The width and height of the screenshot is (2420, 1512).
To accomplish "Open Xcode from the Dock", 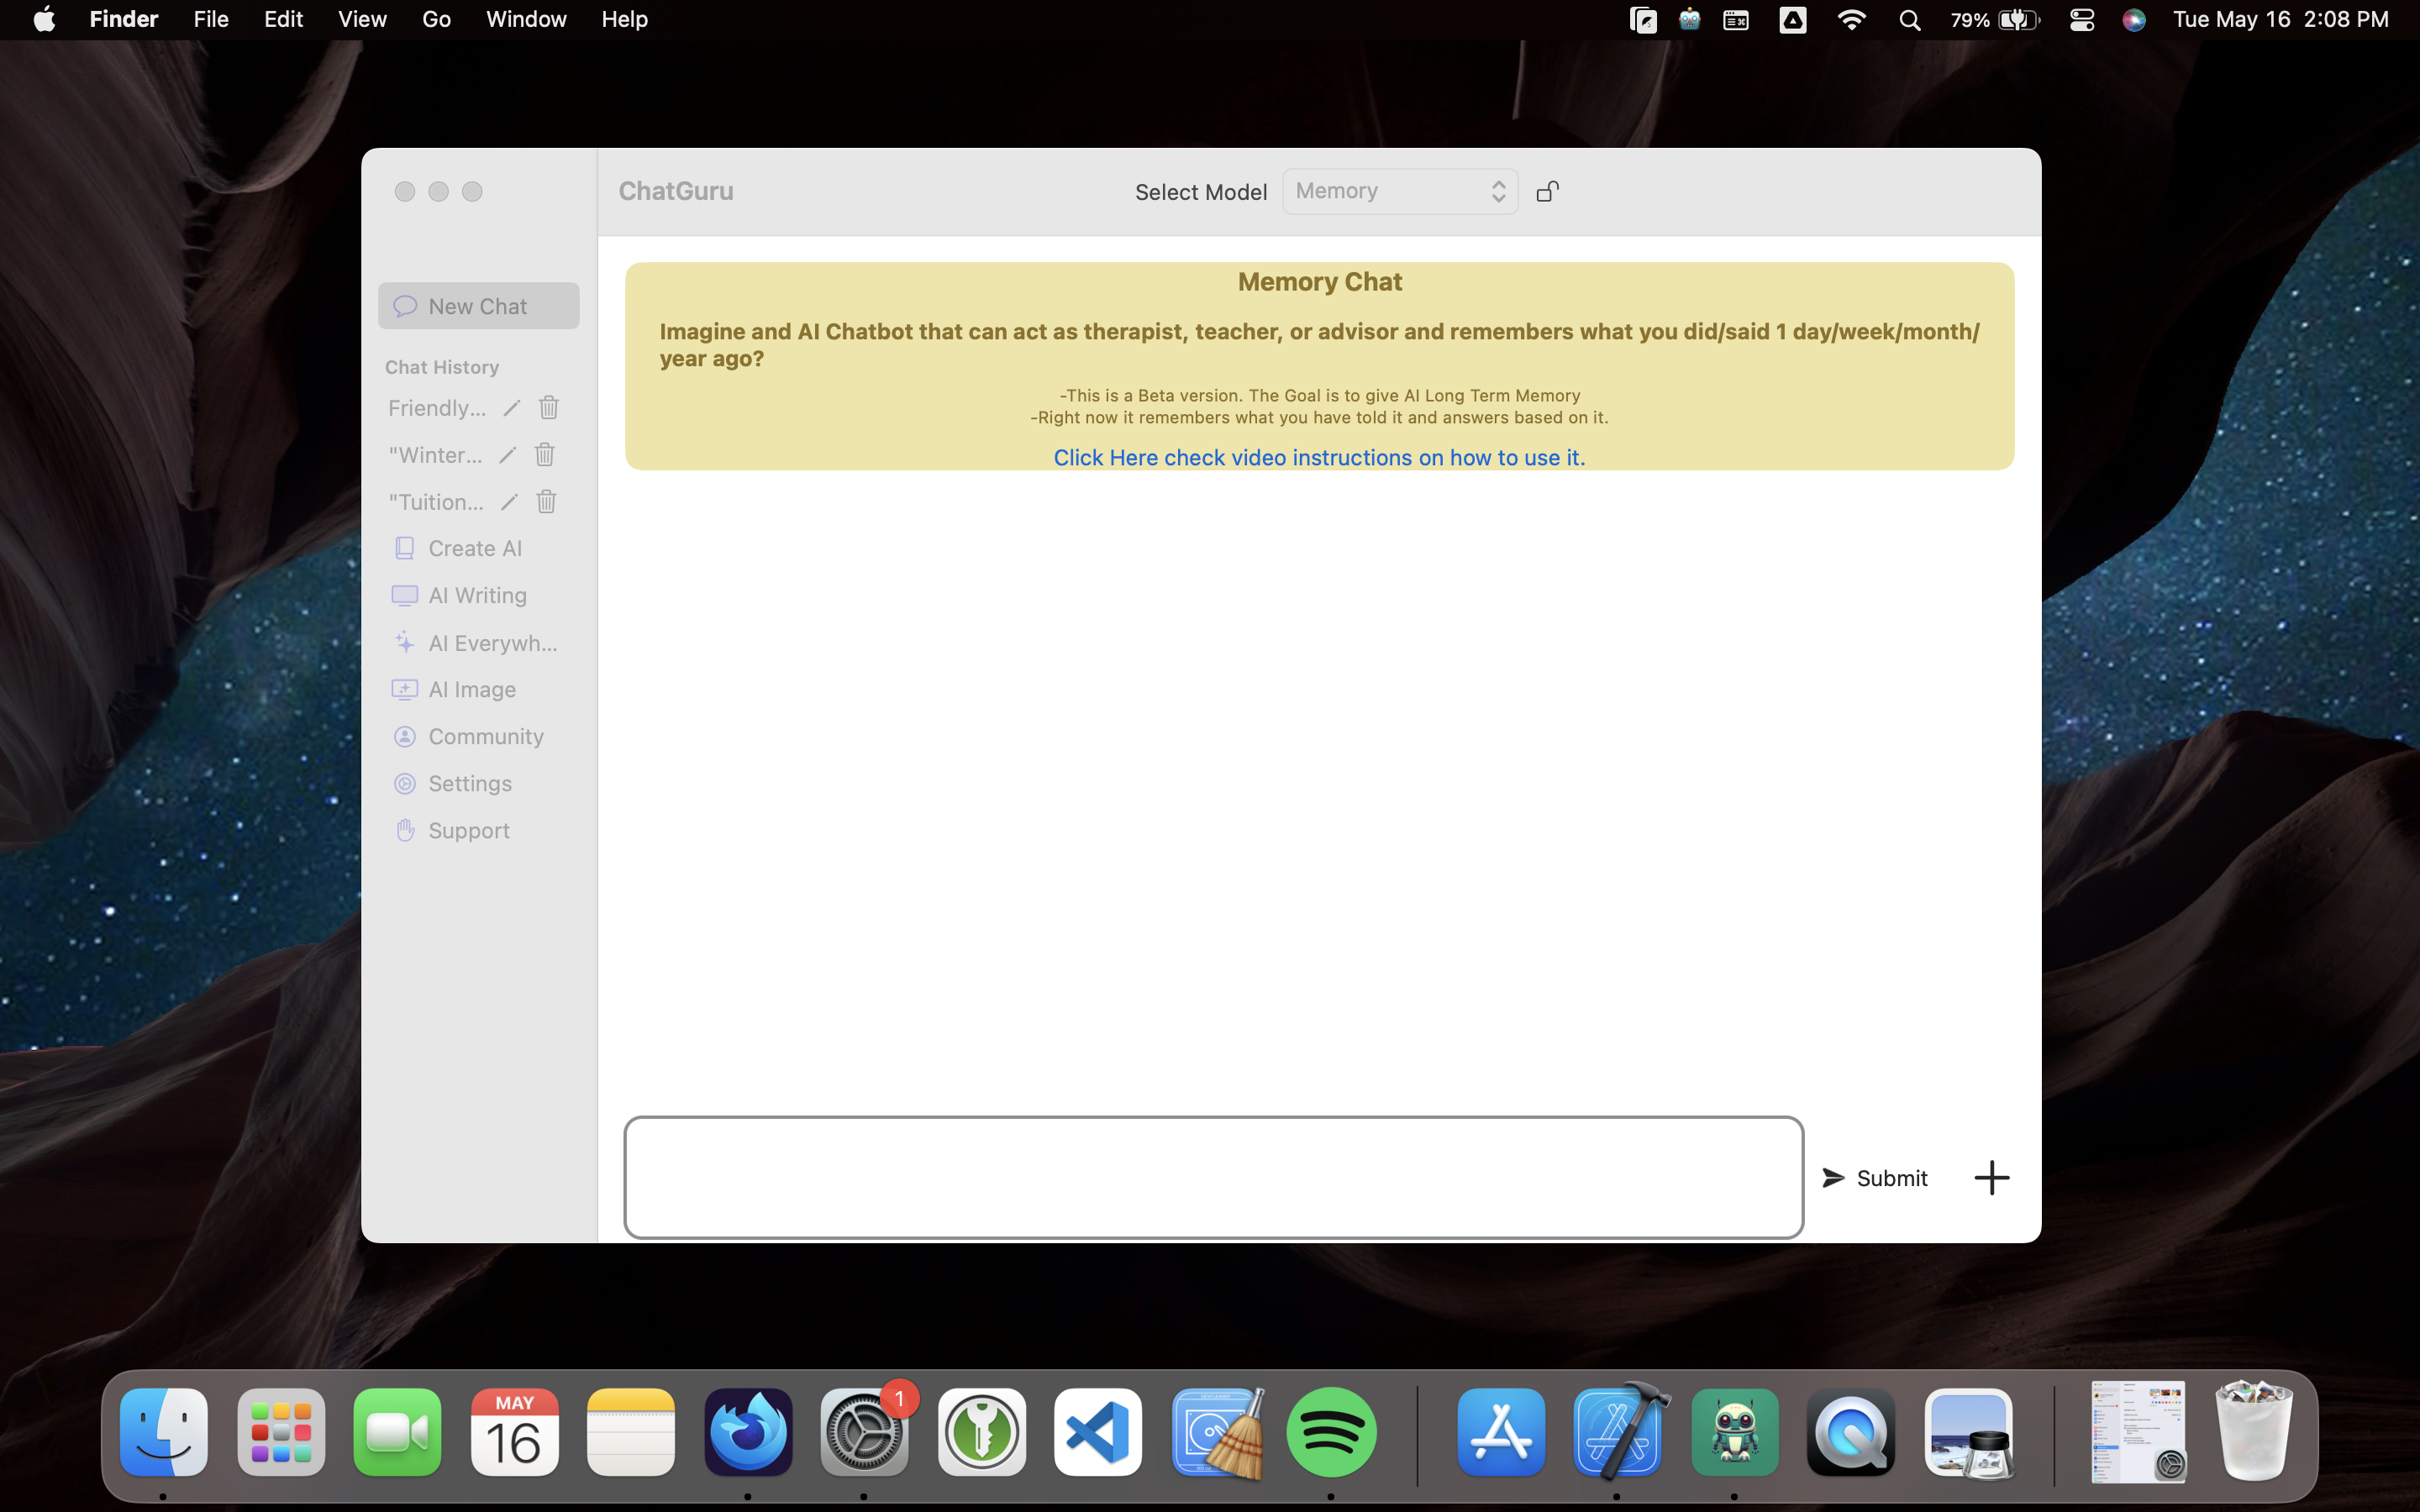I will (x=1618, y=1433).
